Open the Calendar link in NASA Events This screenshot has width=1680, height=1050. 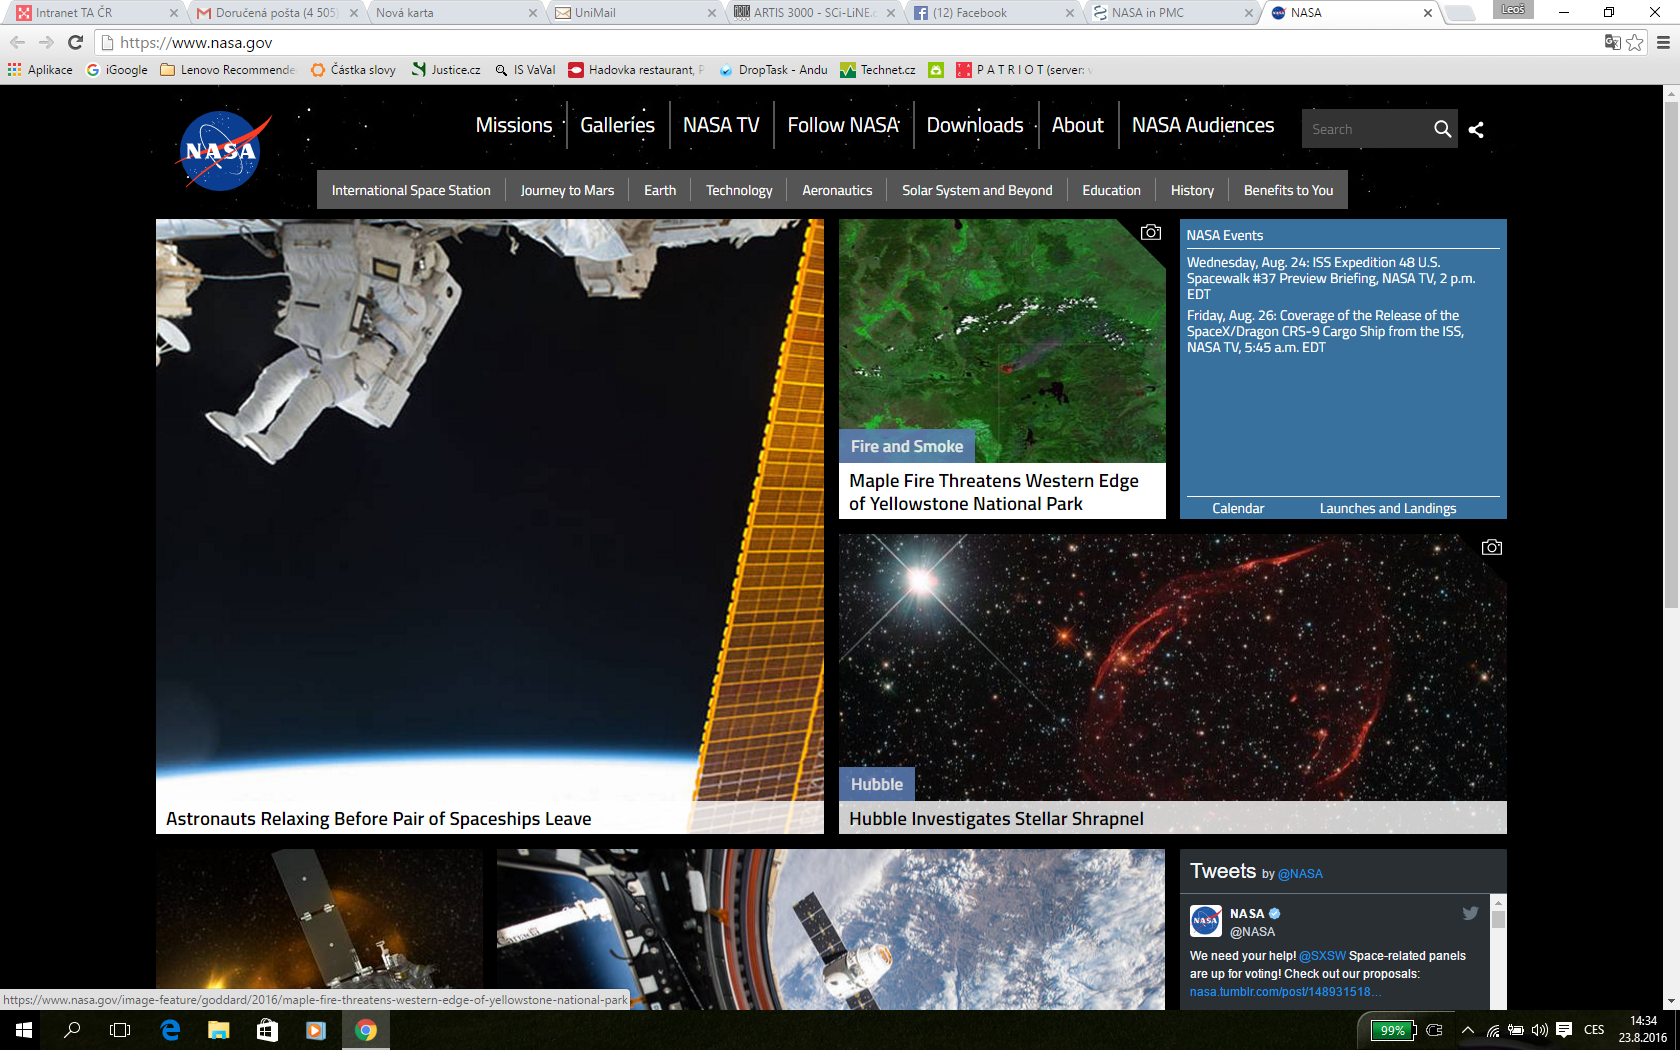pos(1238,508)
